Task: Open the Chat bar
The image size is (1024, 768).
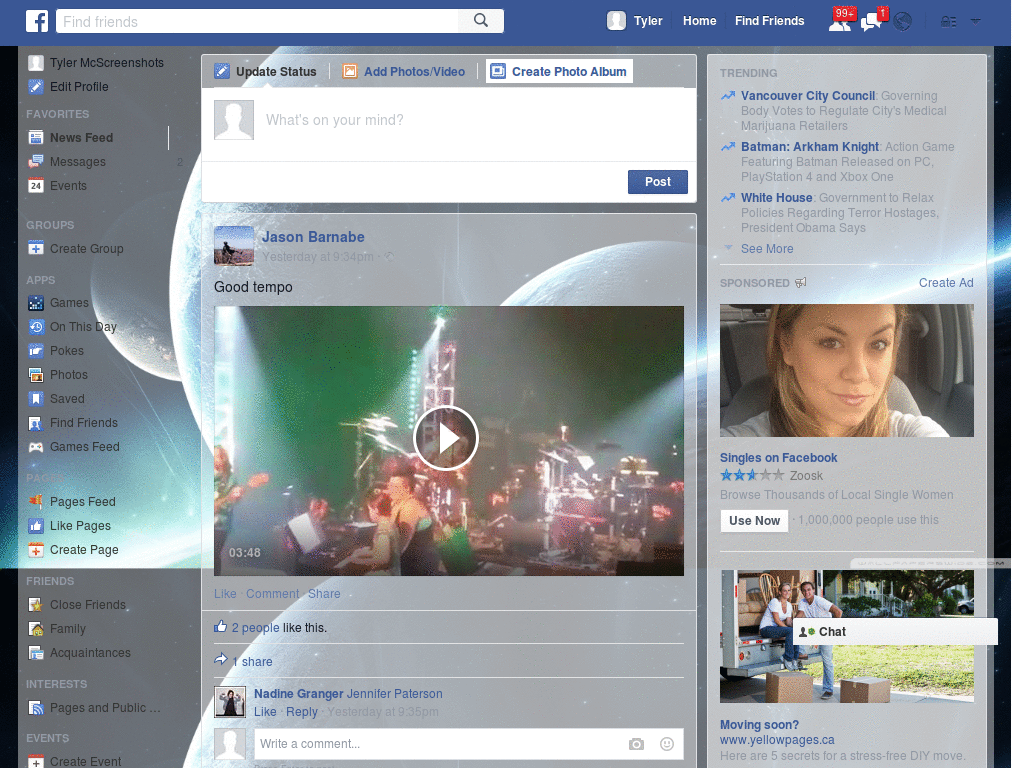Action: tap(895, 632)
